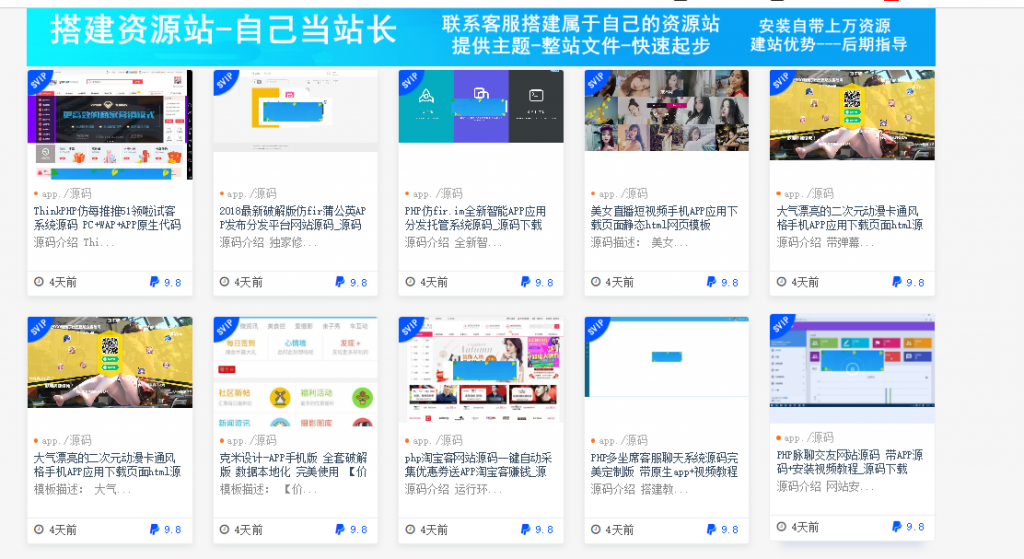Open the thumbnail of the ThinkPHP仿每推推 card
The width and height of the screenshot is (1024, 559).
point(110,125)
